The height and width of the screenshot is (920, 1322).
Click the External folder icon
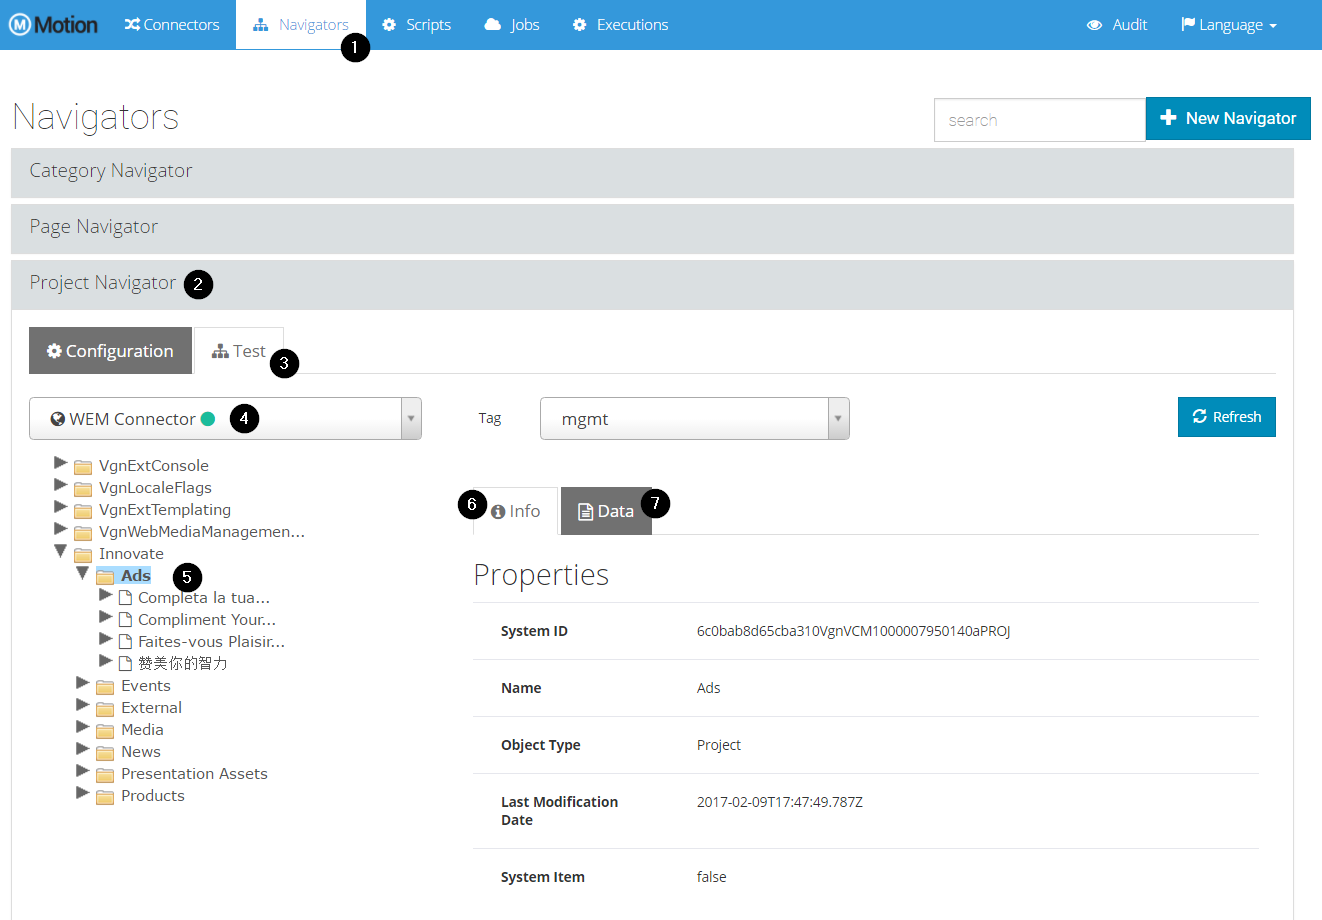click(105, 709)
